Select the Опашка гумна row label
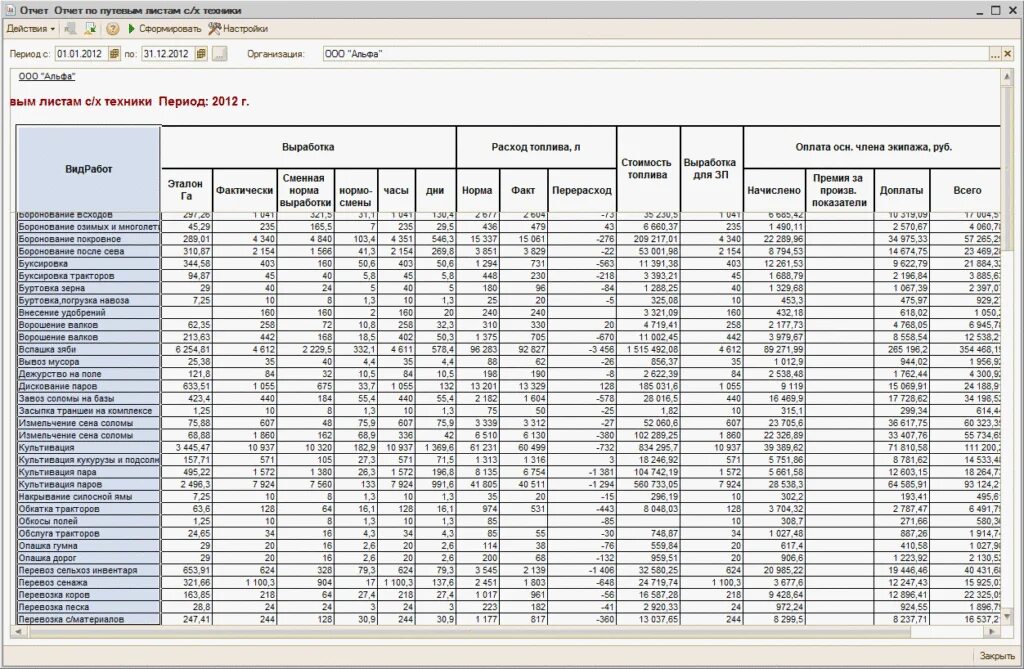Image resolution: width=1024 pixels, height=669 pixels. [88, 546]
